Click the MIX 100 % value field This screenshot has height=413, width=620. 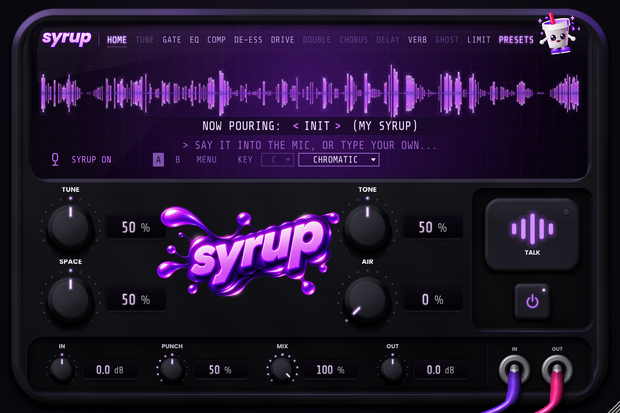pyautogui.click(x=331, y=370)
